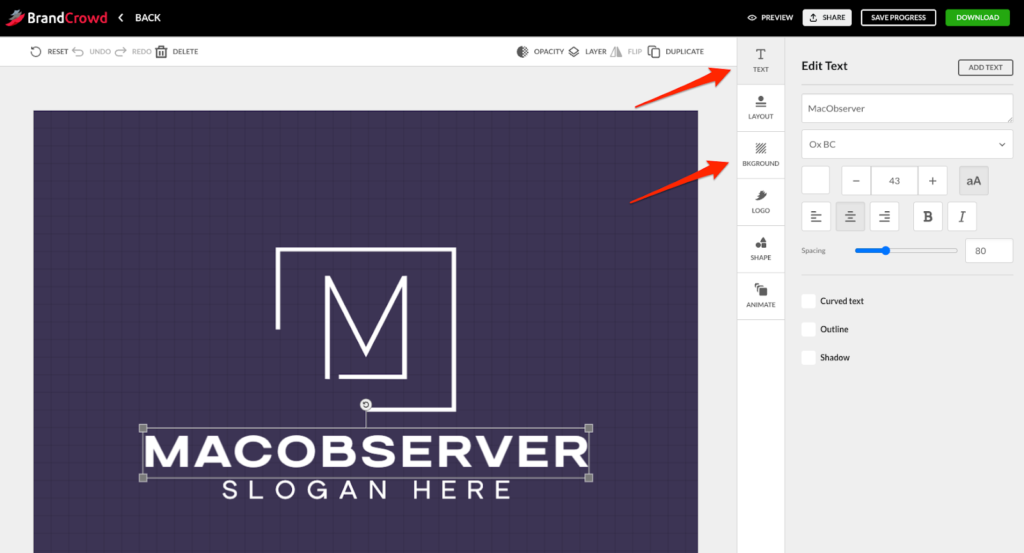The height and width of the screenshot is (553, 1024).
Task: Enable the Shadow checkbox
Action: [808, 357]
